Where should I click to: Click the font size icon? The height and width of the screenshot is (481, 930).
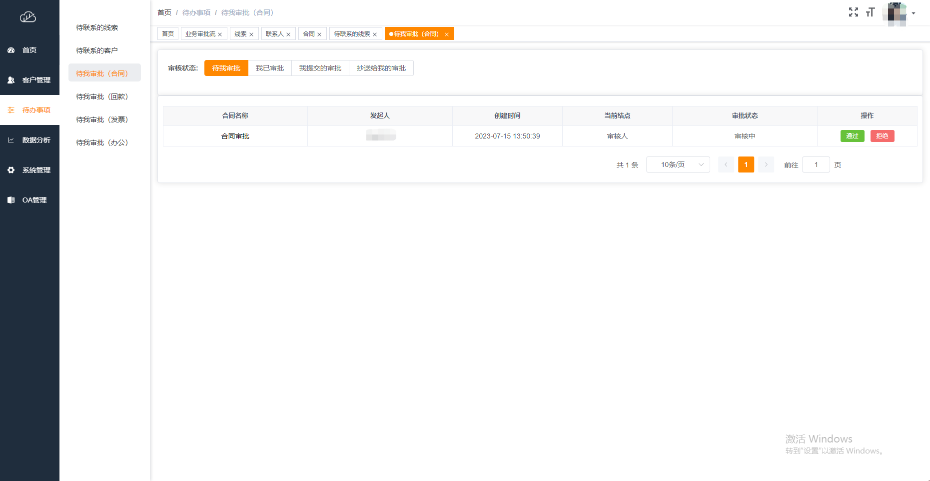point(870,12)
